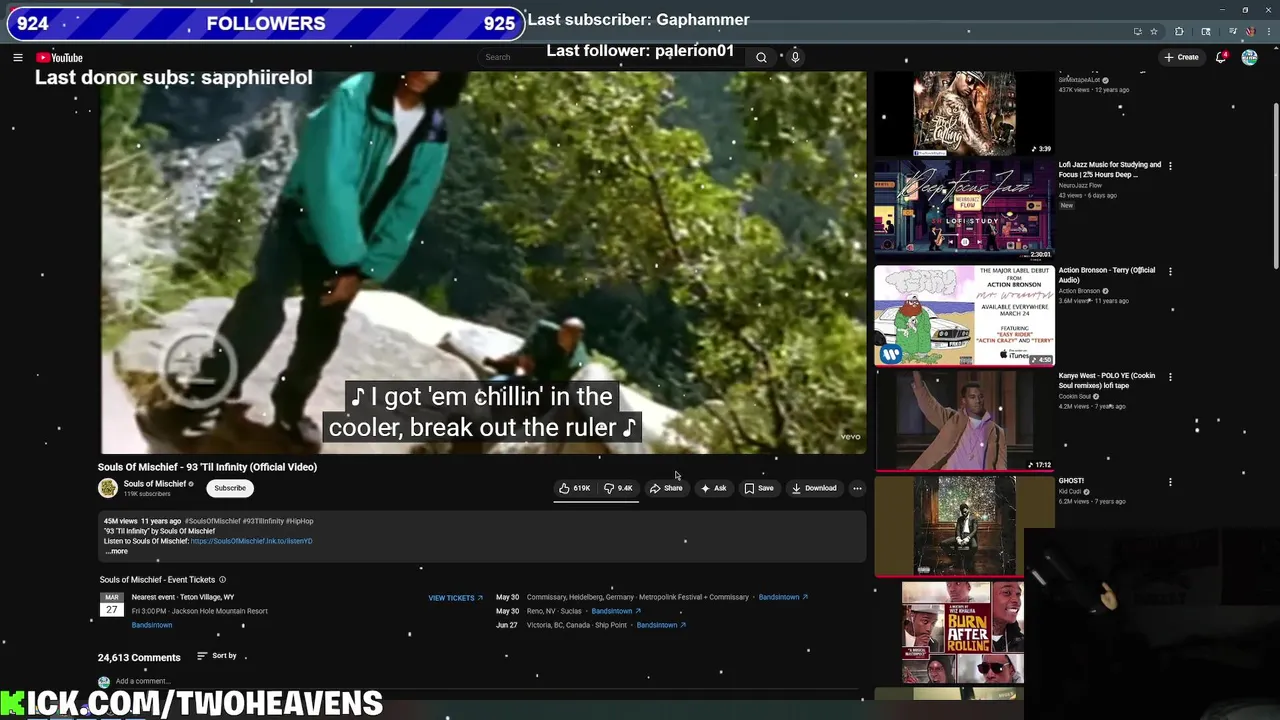Open options menu for Action Bronson - Terry
This screenshot has width=1280, height=720.
tap(1170, 271)
